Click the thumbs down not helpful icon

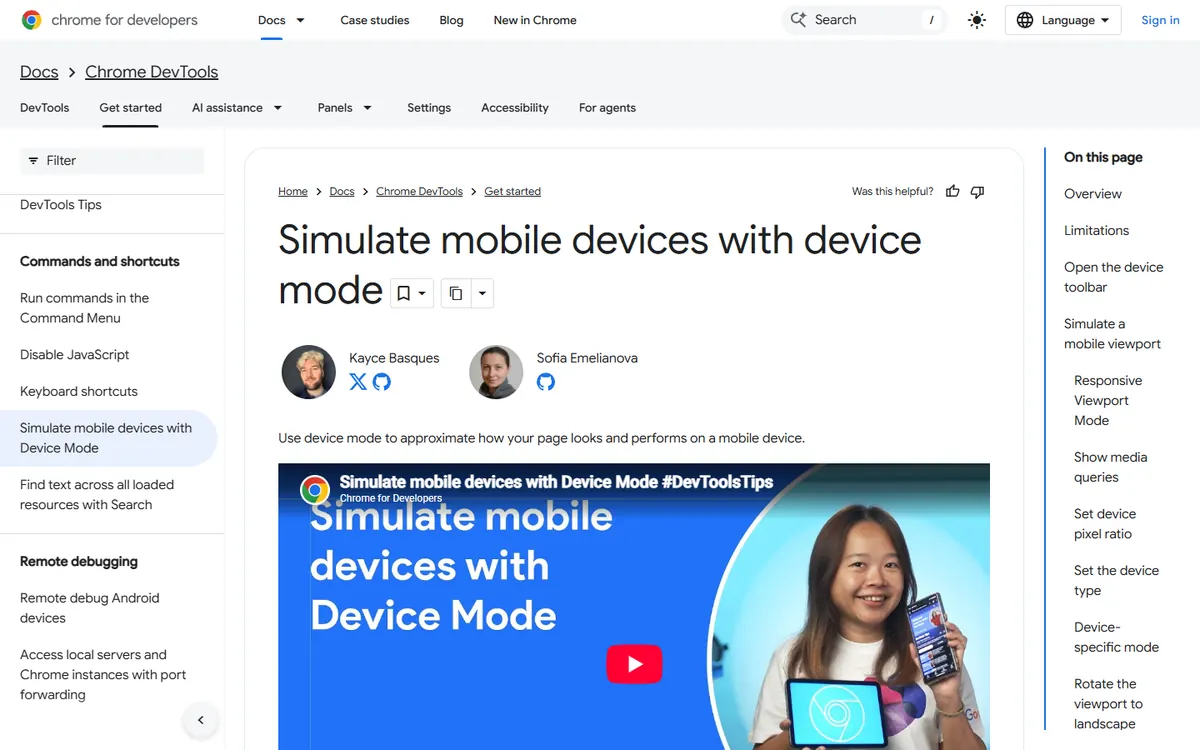coord(977,191)
